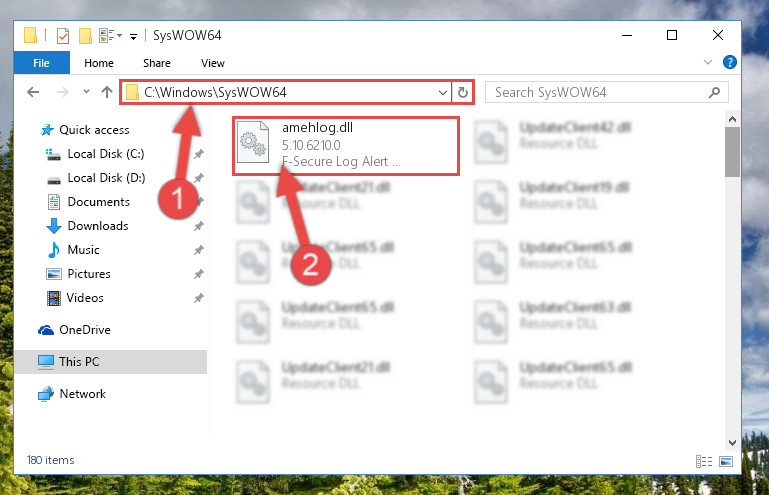This screenshot has width=769, height=495.
Task: Toggle pin icon next to Music
Action: click(198, 250)
